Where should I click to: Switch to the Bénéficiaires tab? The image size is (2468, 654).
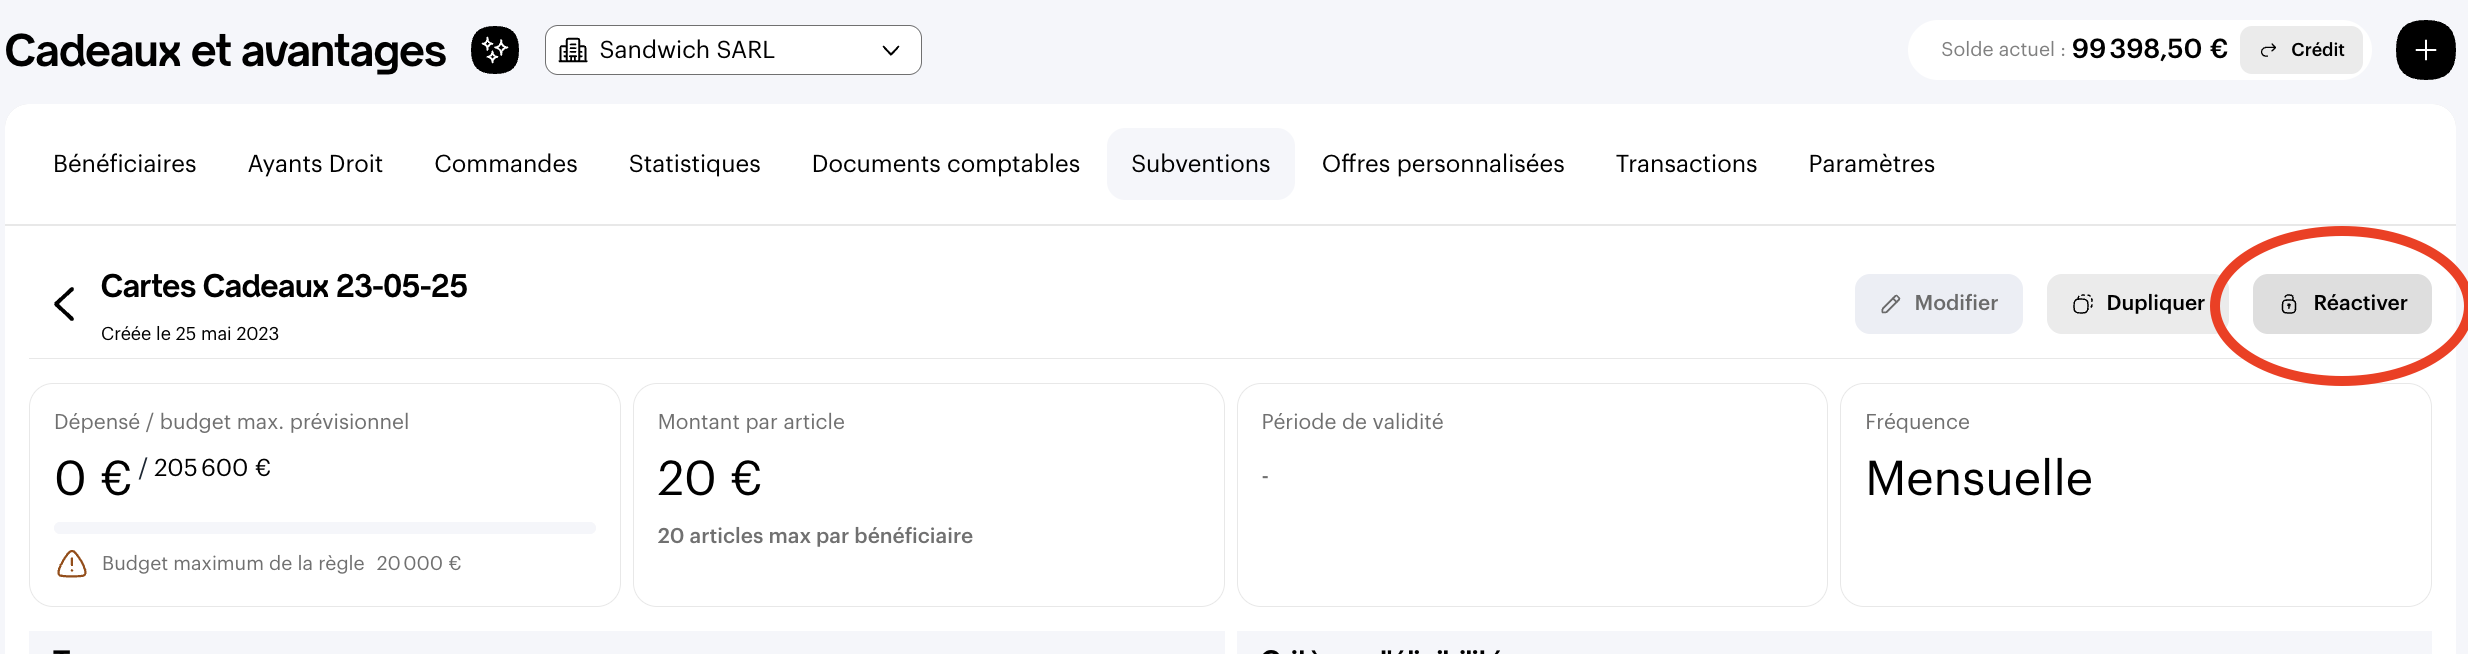click(x=125, y=164)
